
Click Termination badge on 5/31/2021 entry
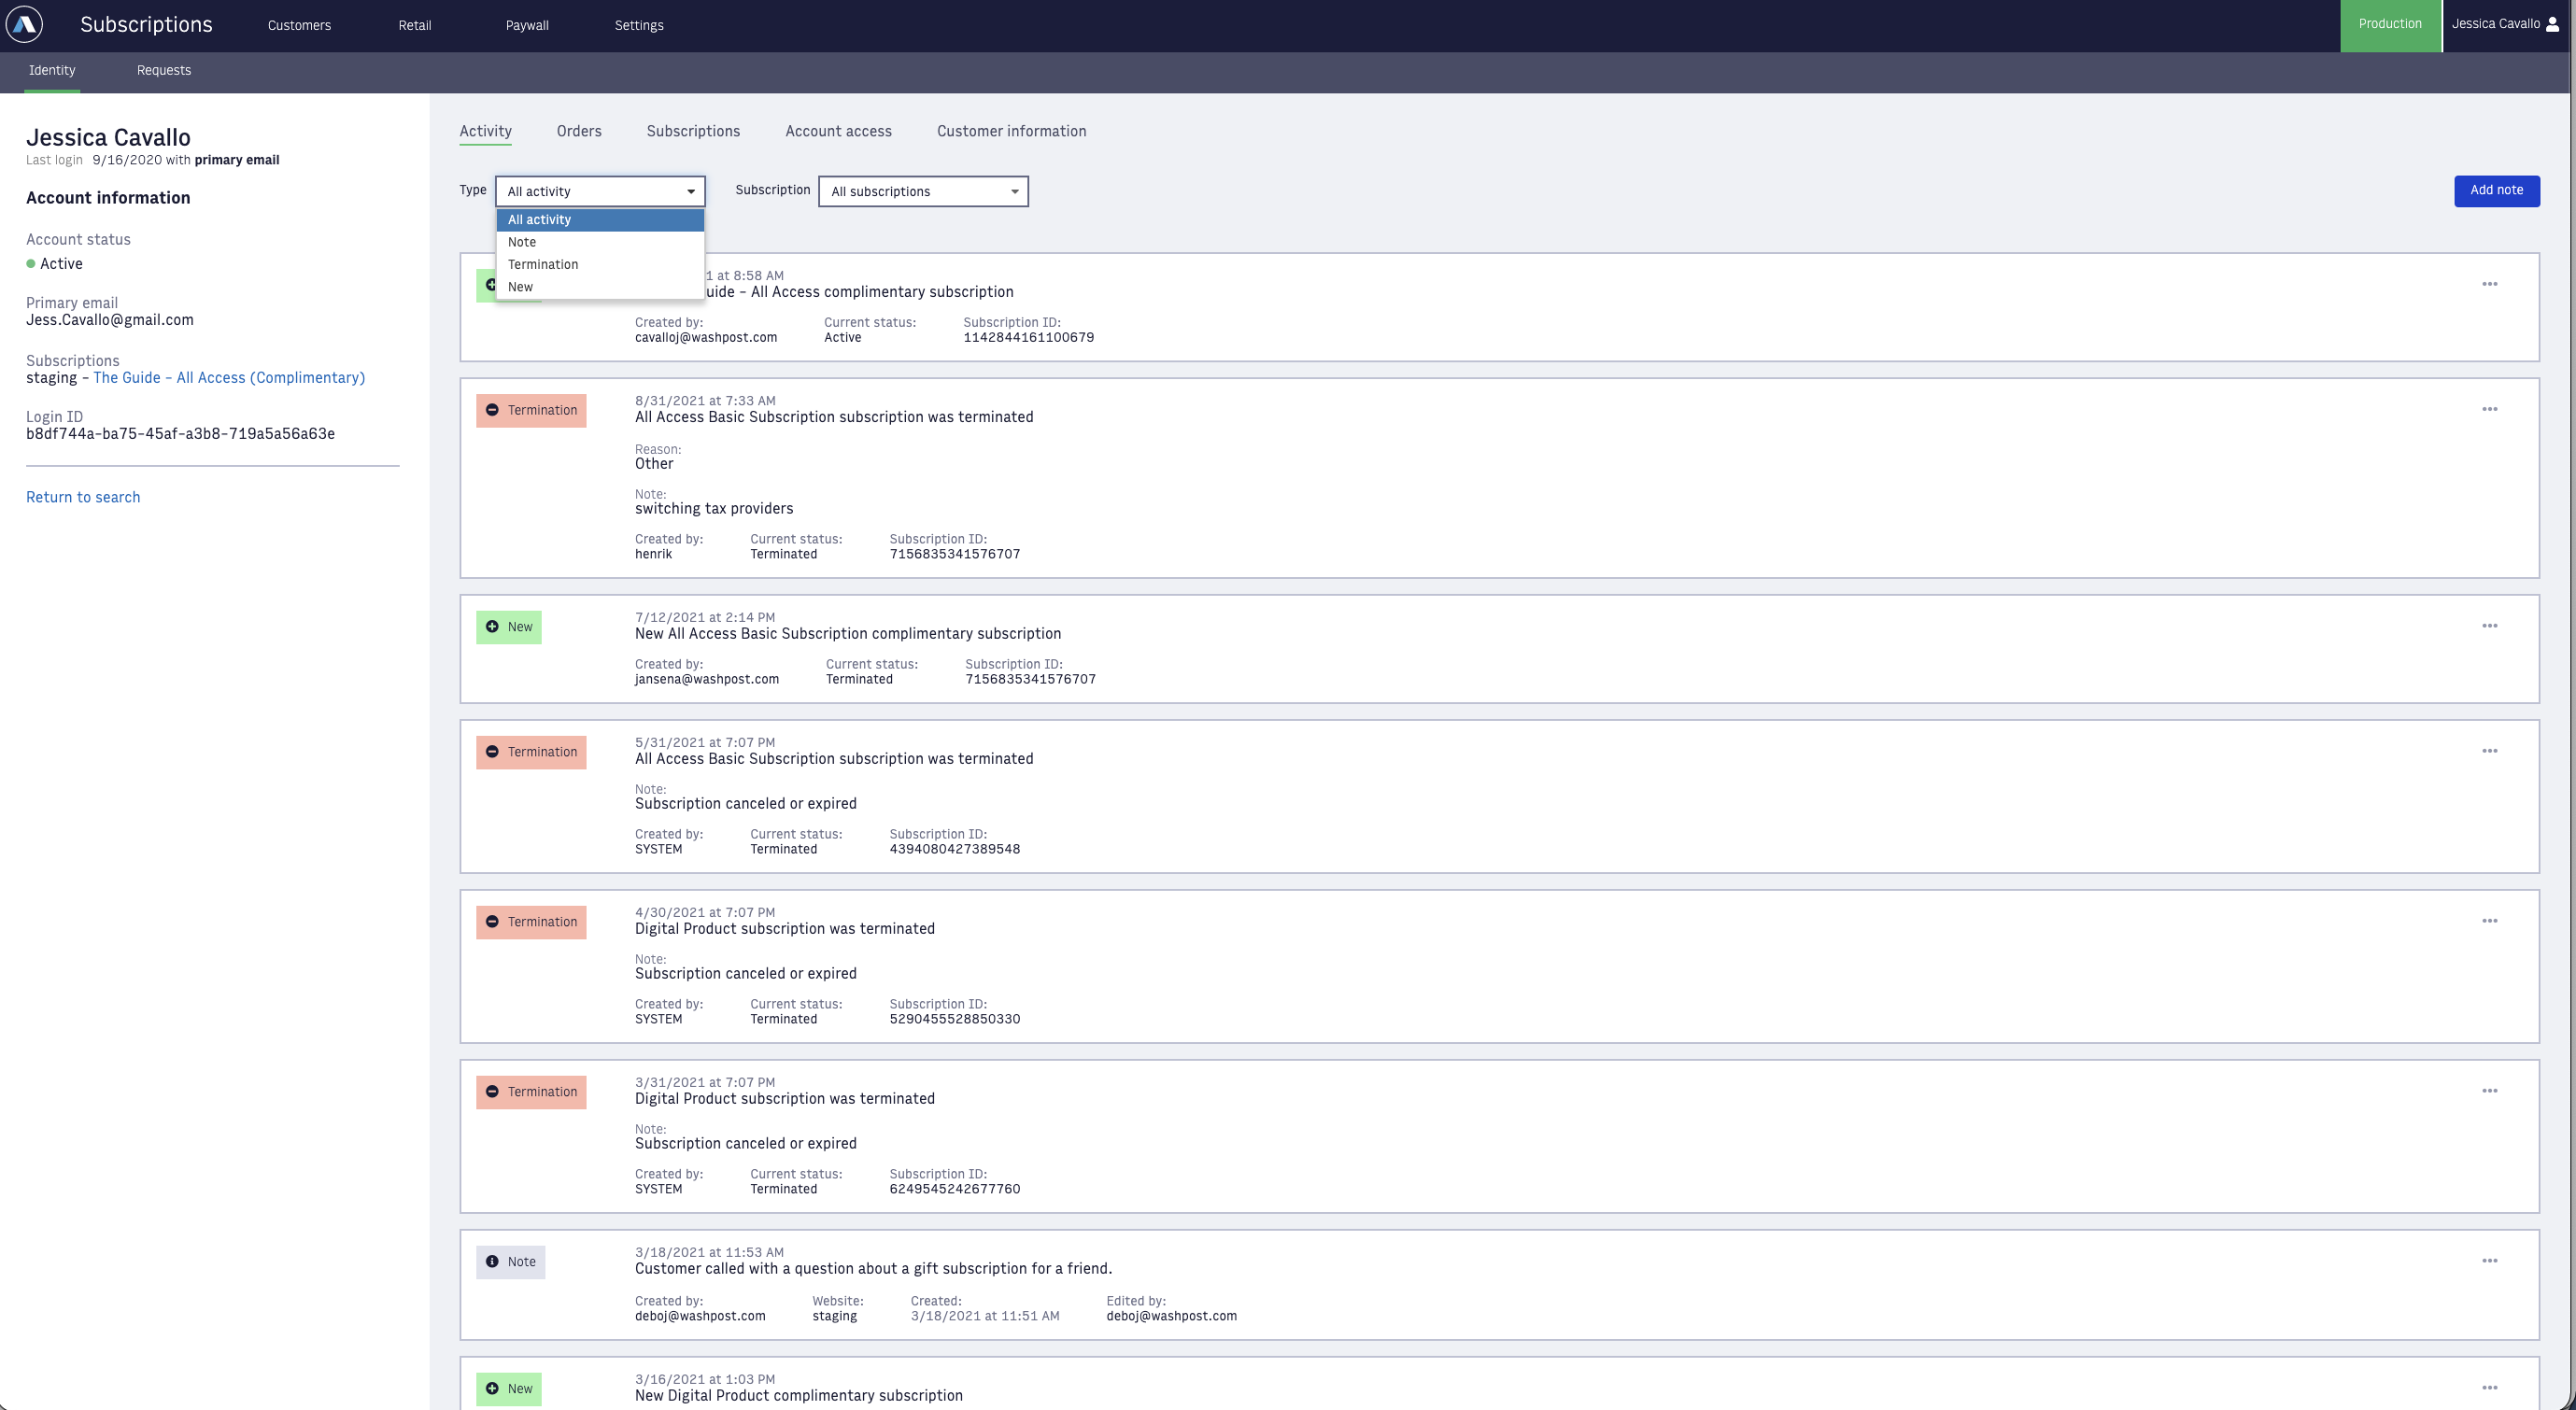click(x=531, y=752)
